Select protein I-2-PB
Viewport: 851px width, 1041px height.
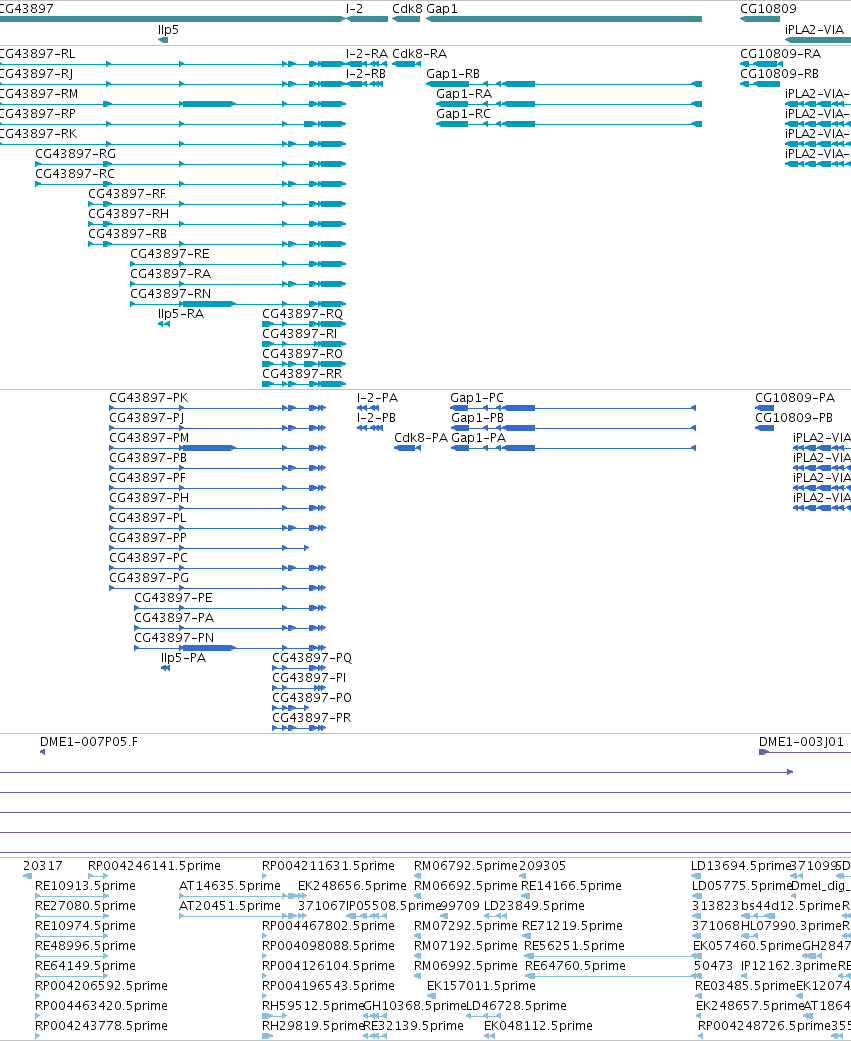click(x=370, y=428)
